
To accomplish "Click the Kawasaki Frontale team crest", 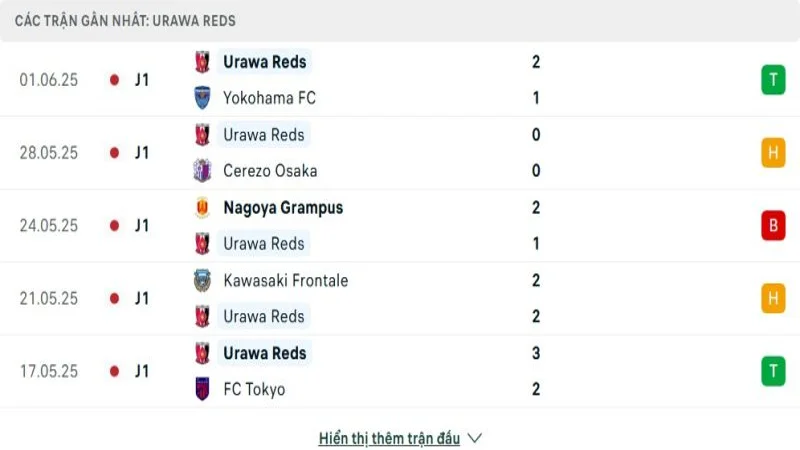I will pyautogui.click(x=202, y=281).
